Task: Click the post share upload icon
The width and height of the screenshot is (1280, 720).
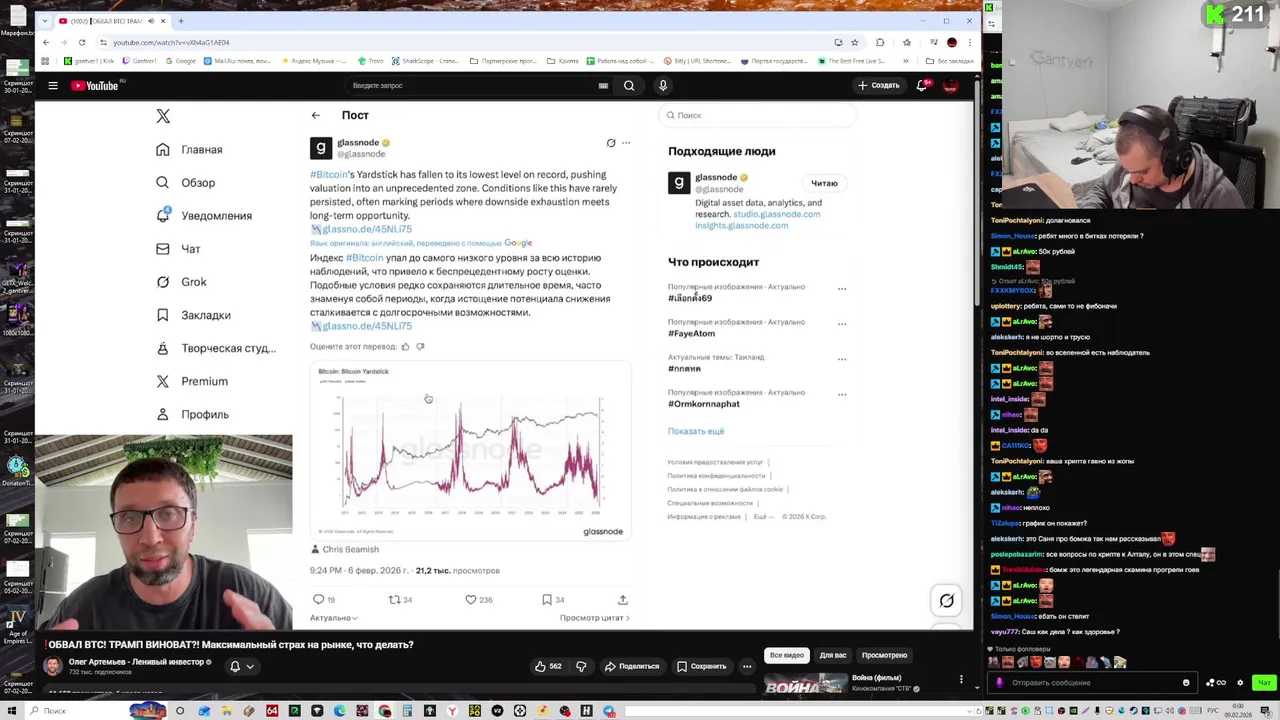Action: (622, 600)
